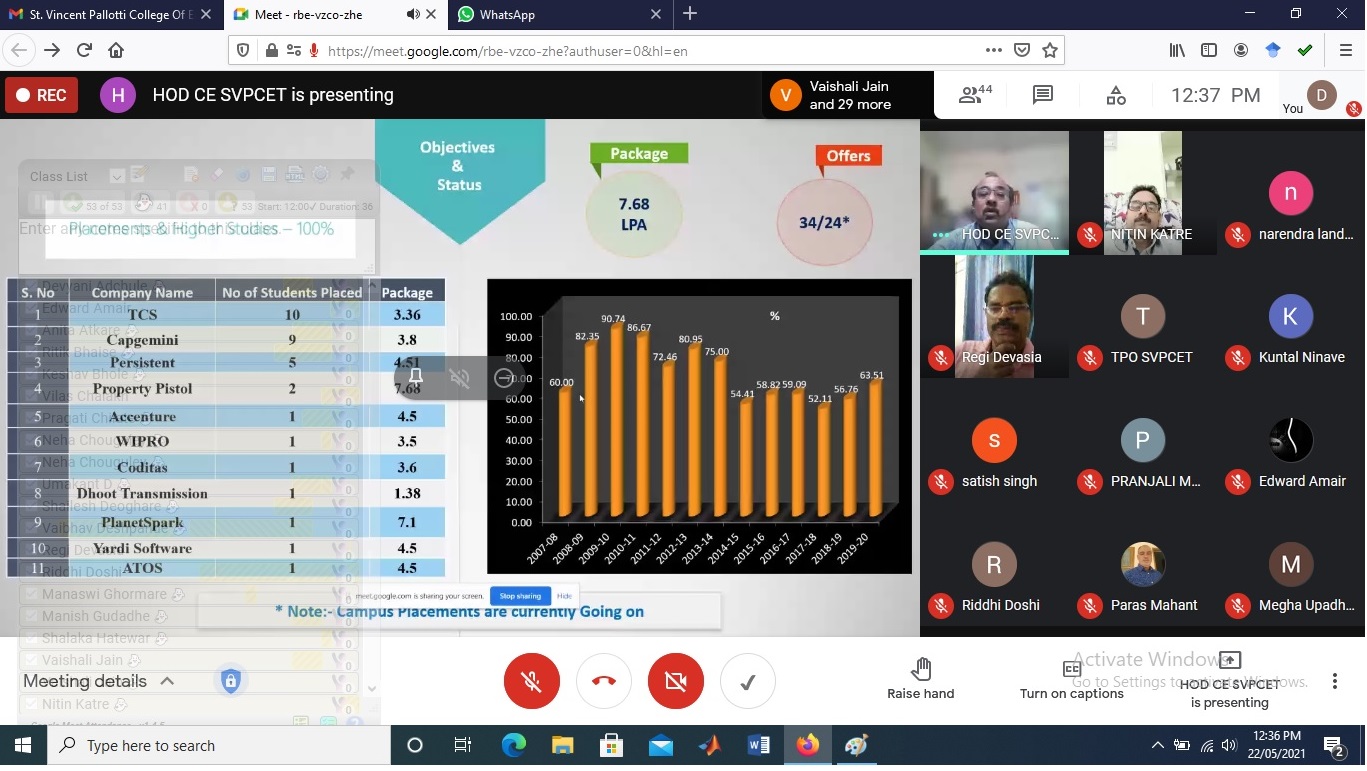
Task: Select Regi Devasia's video tile
Action: click(x=994, y=316)
